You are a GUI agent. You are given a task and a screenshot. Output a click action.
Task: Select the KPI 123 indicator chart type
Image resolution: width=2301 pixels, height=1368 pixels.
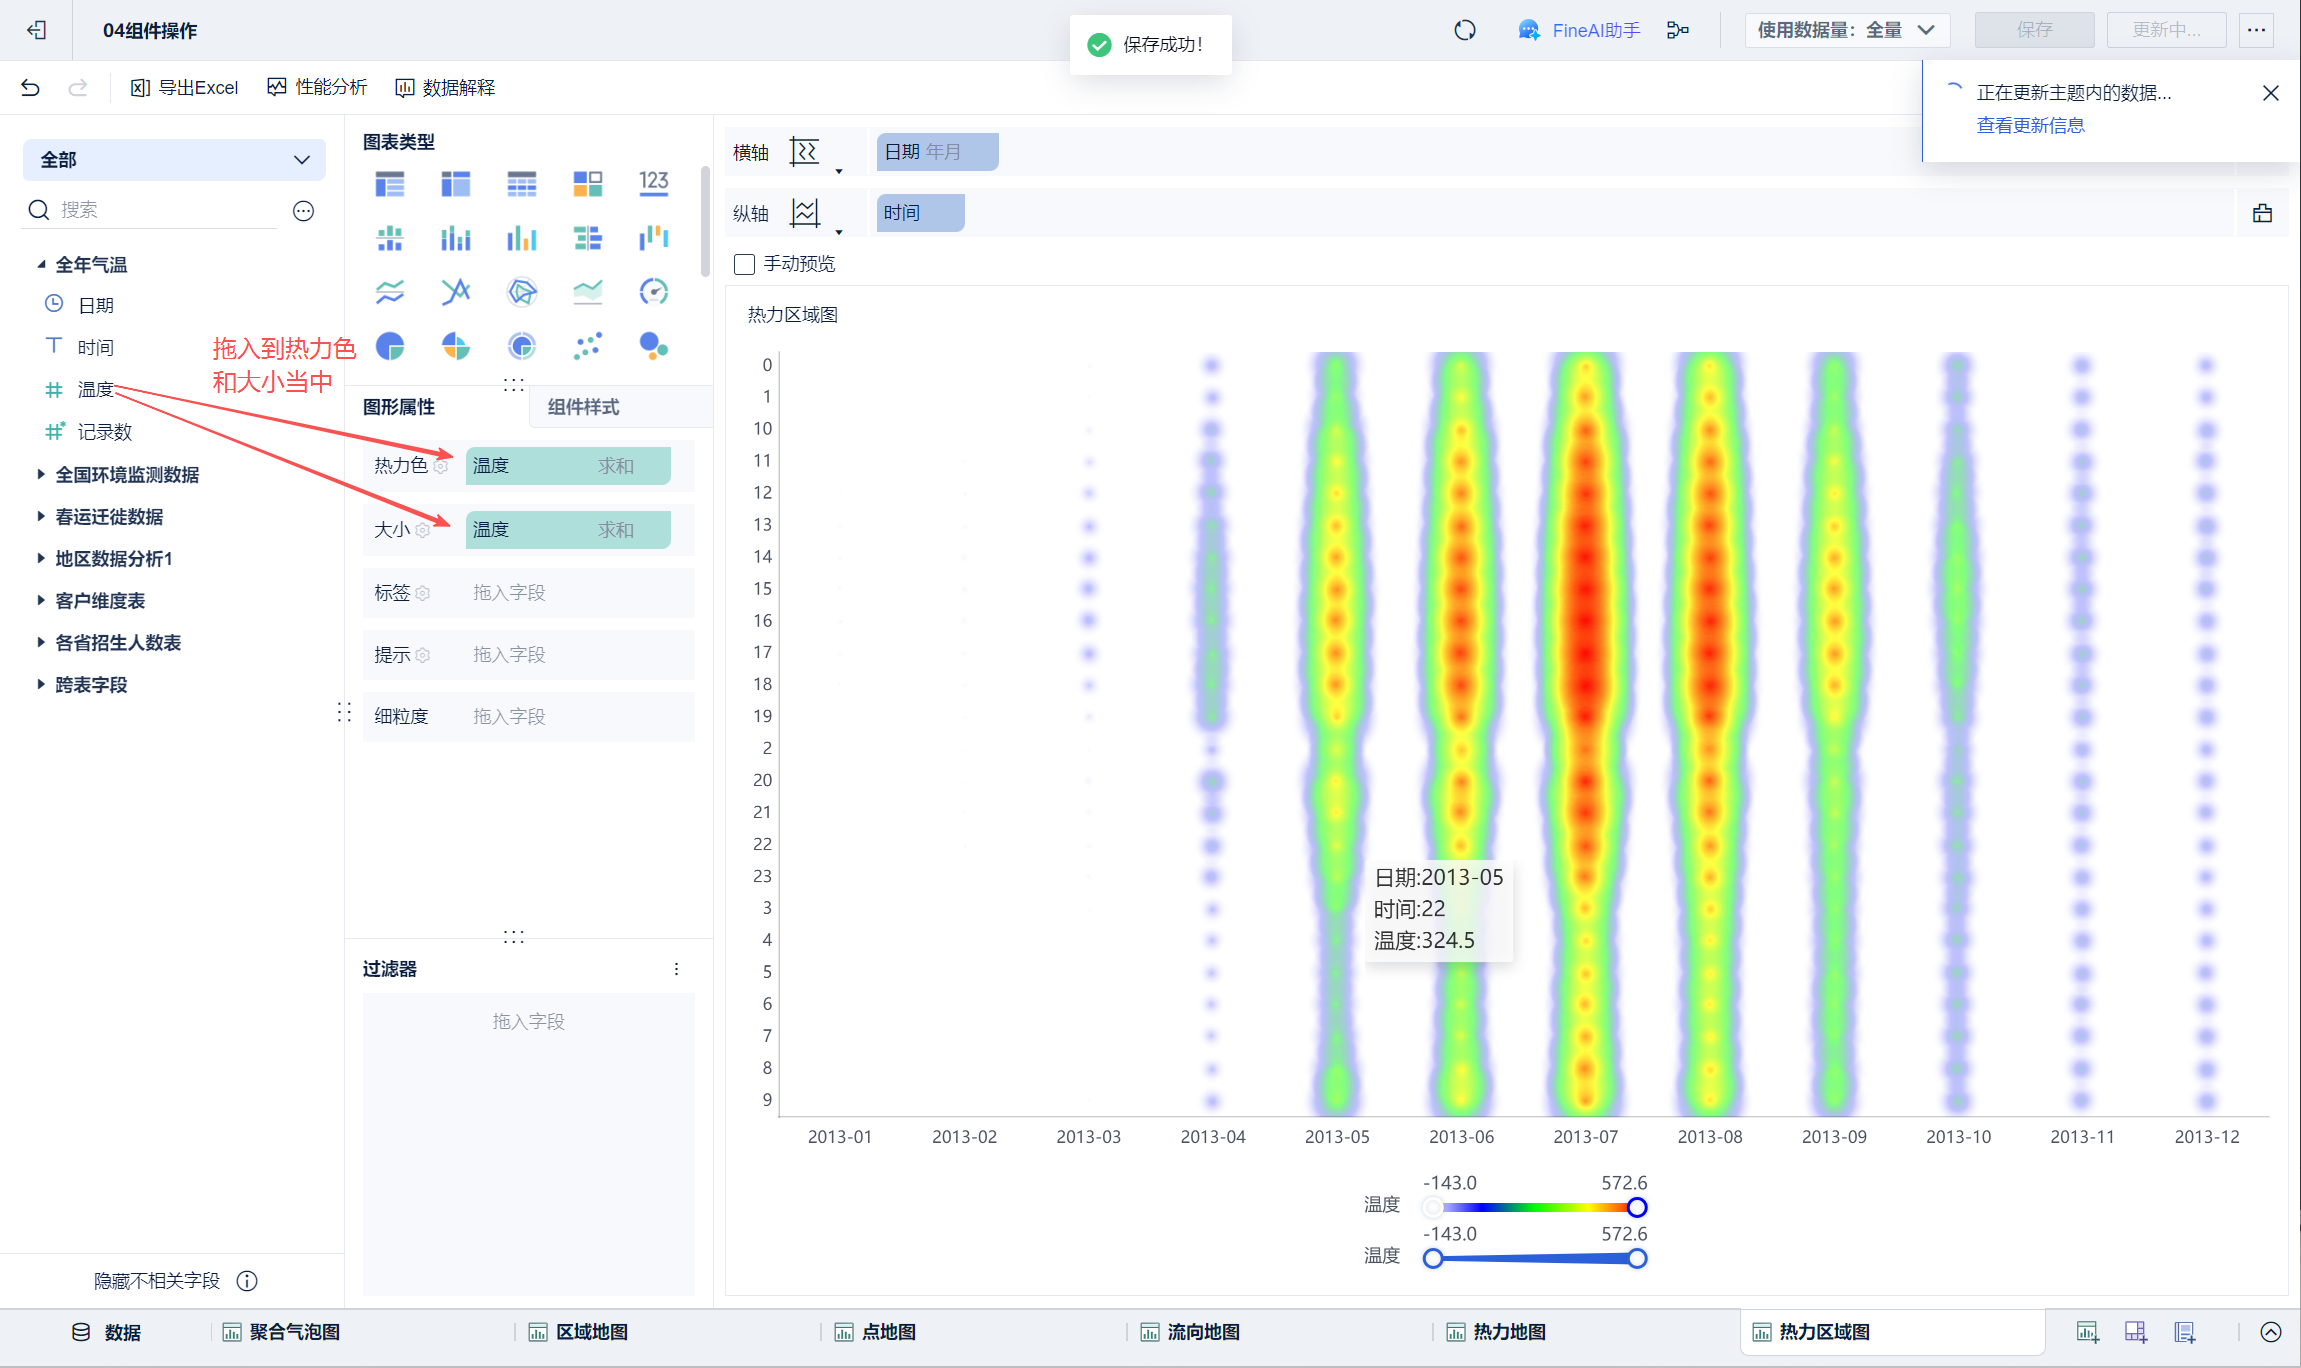click(x=653, y=183)
